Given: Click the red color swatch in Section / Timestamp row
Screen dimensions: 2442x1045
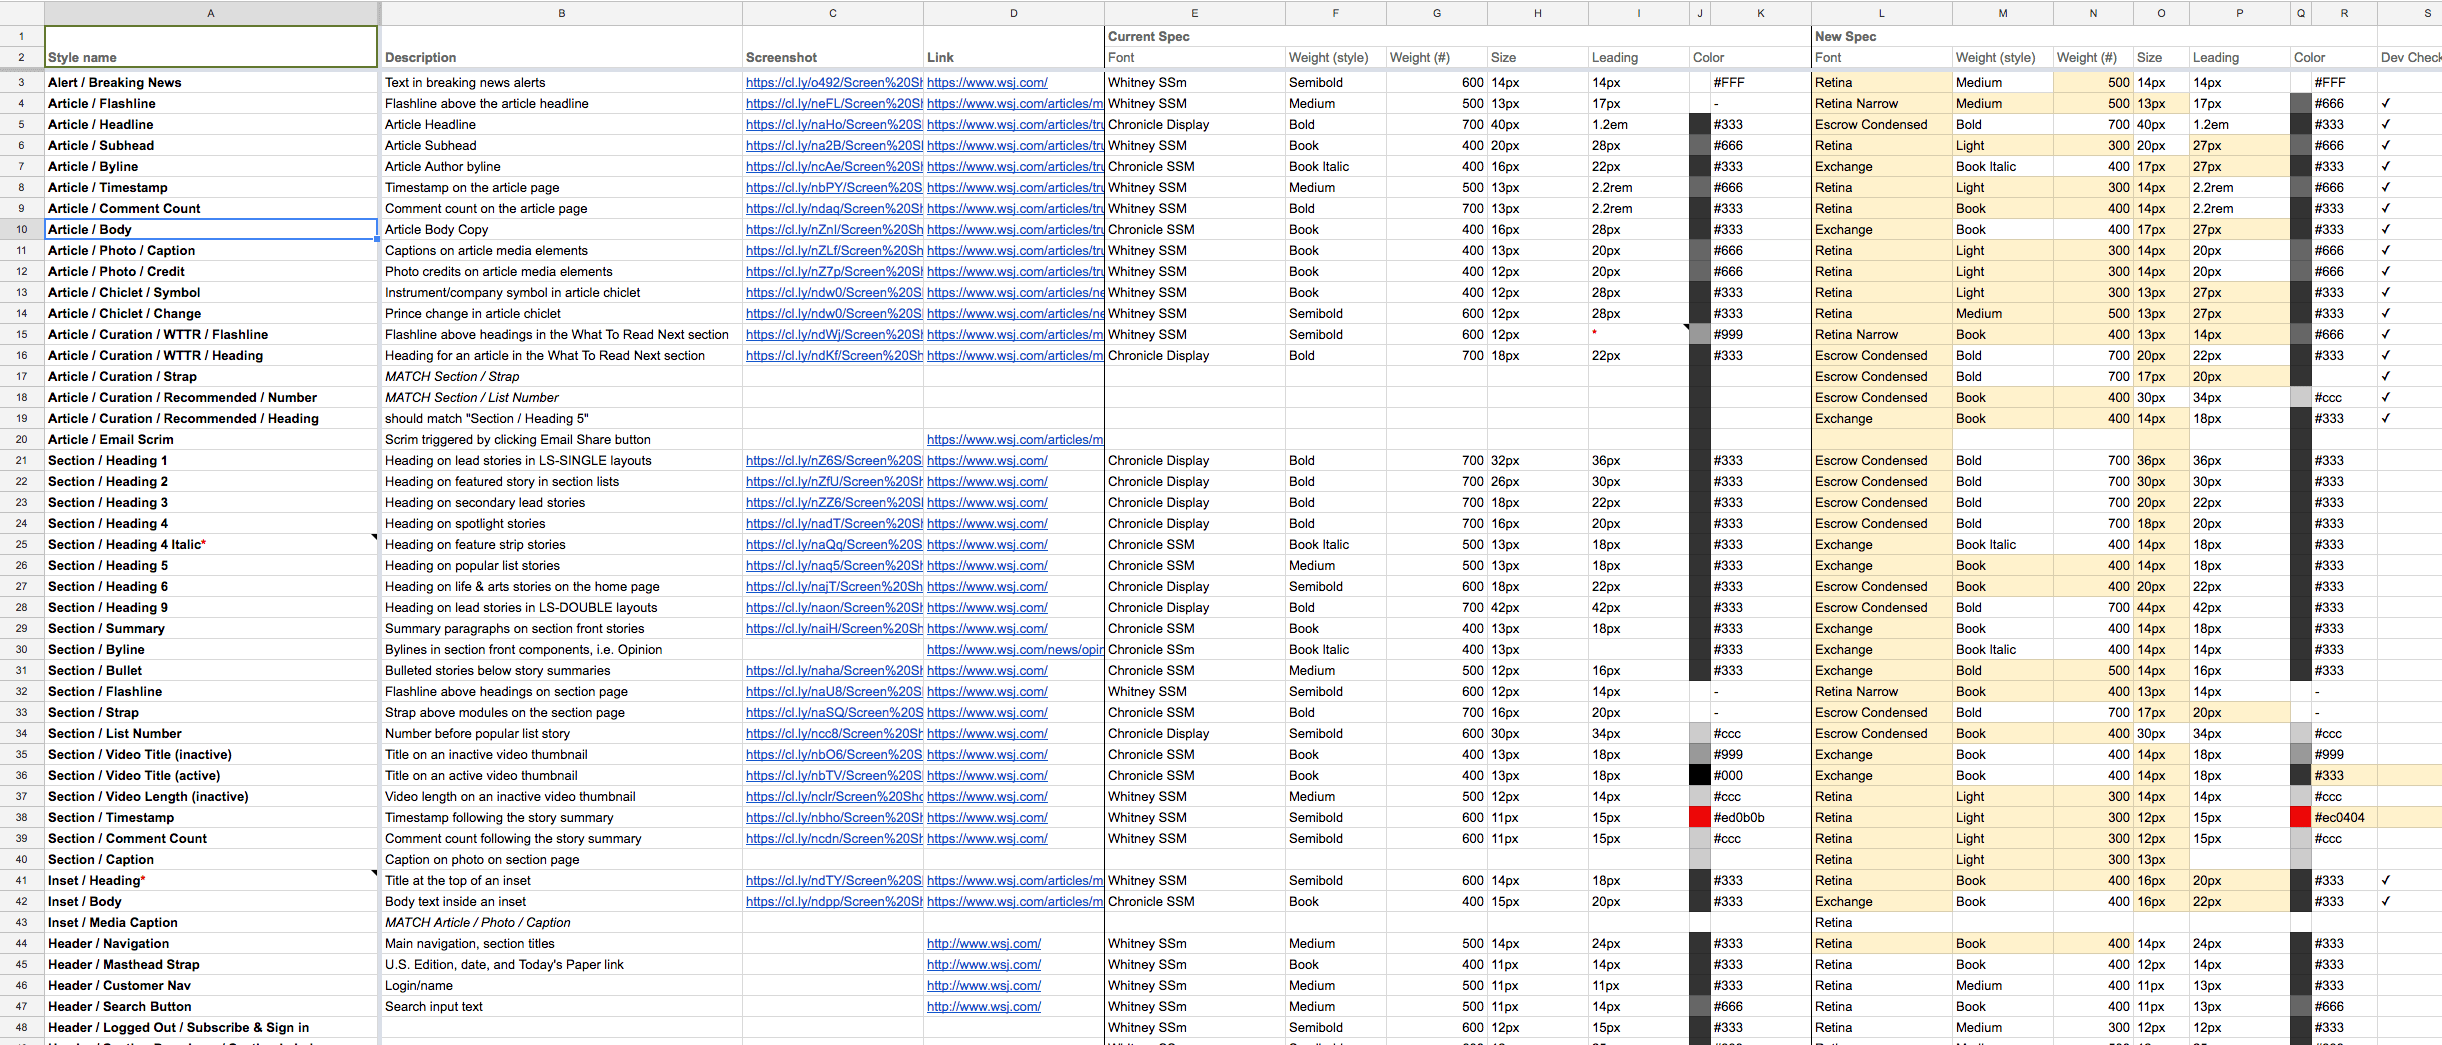Looking at the screenshot, I should pyautogui.click(x=1700, y=817).
